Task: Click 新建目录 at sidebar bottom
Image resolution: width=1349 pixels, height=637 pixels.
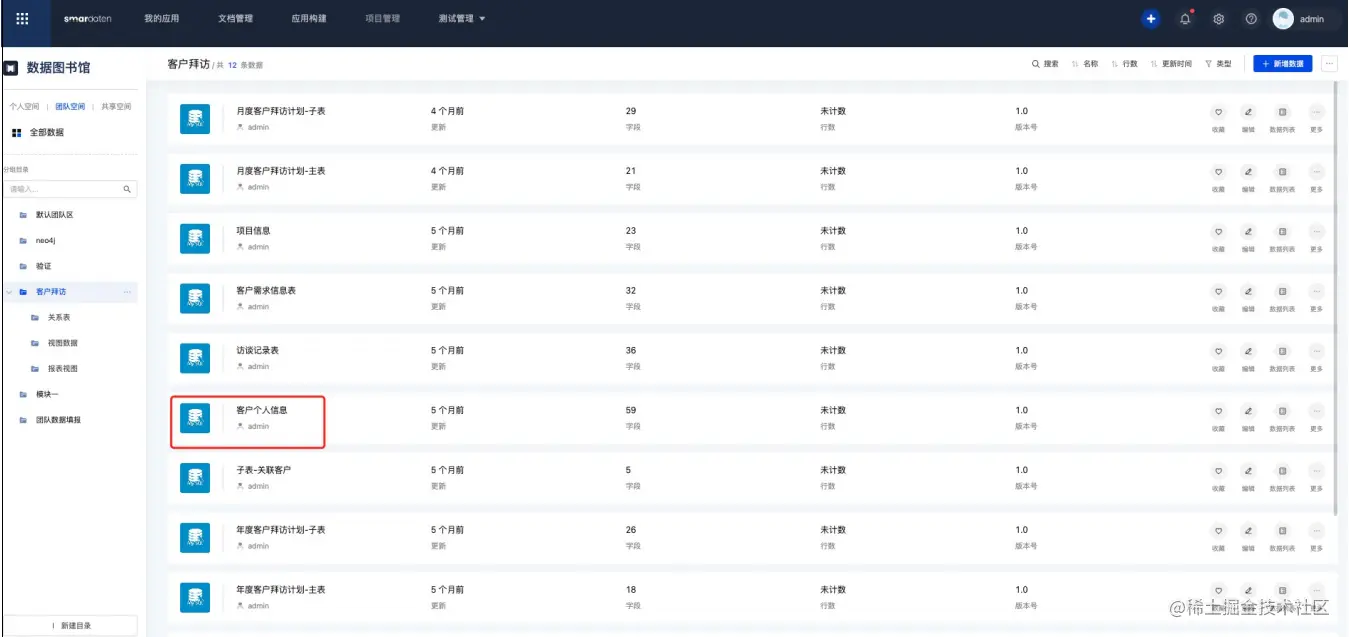Action: tap(71, 625)
